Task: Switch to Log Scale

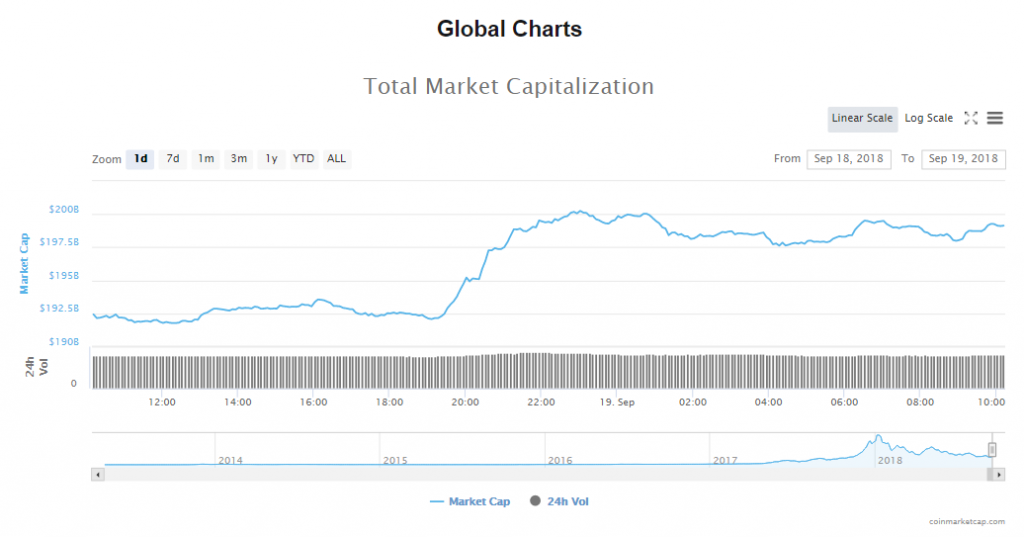Action: [929, 118]
